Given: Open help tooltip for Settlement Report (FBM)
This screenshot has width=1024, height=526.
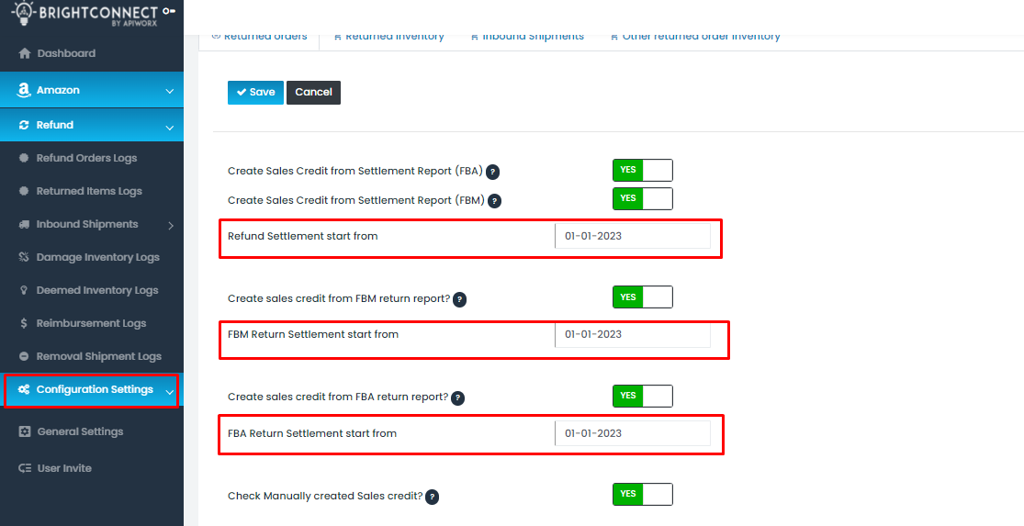Looking at the screenshot, I should (495, 201).
